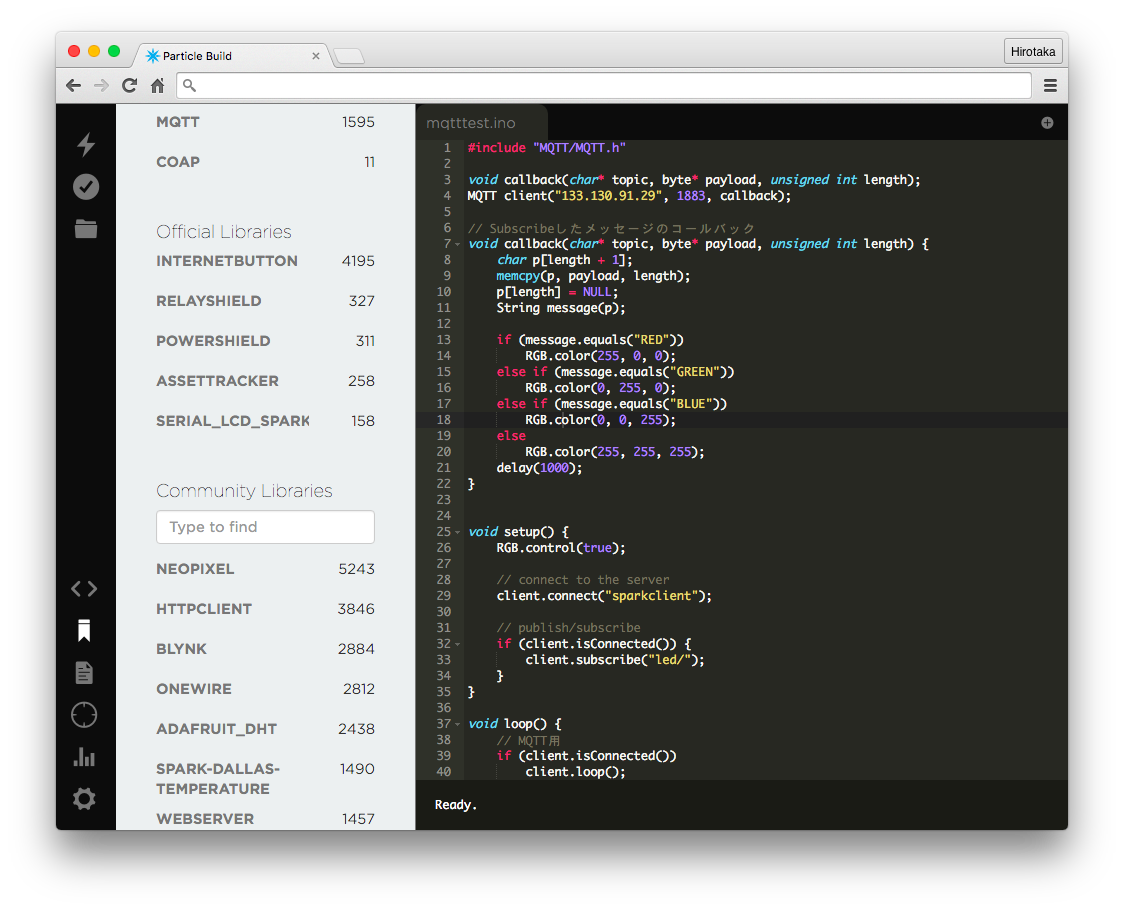Open the NEOPIXEL community library
1124x910 pixels.
click(265, 569)
